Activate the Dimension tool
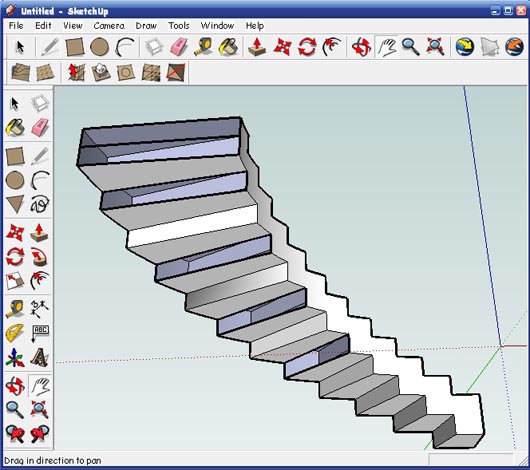Viewport: 530px width, 470px height. tap(40, 309)
